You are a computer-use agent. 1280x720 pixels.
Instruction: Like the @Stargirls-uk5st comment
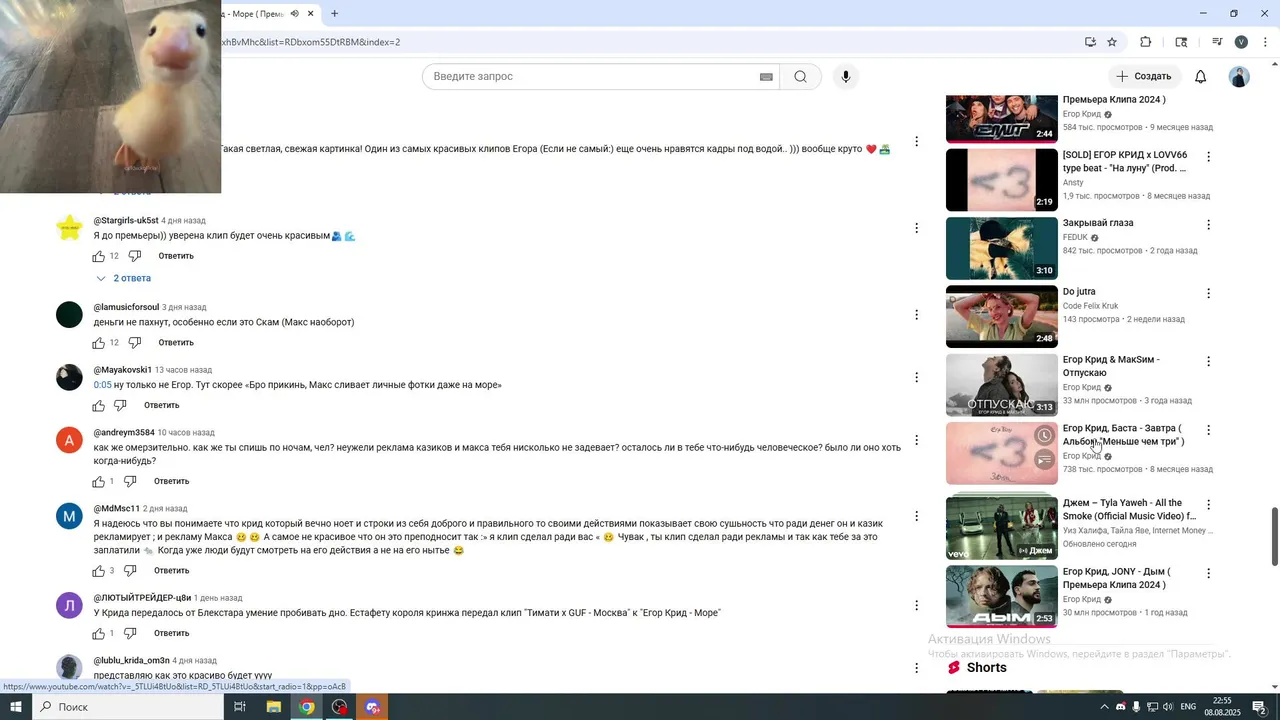tap(99, 256)
